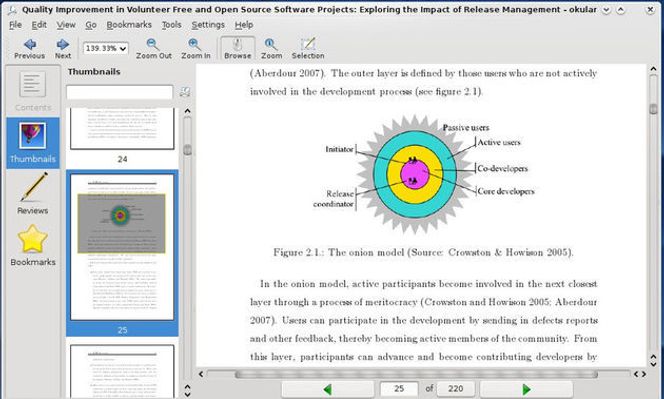Click the 'Passive users' label in figure
664x399 pixels.
466,127
